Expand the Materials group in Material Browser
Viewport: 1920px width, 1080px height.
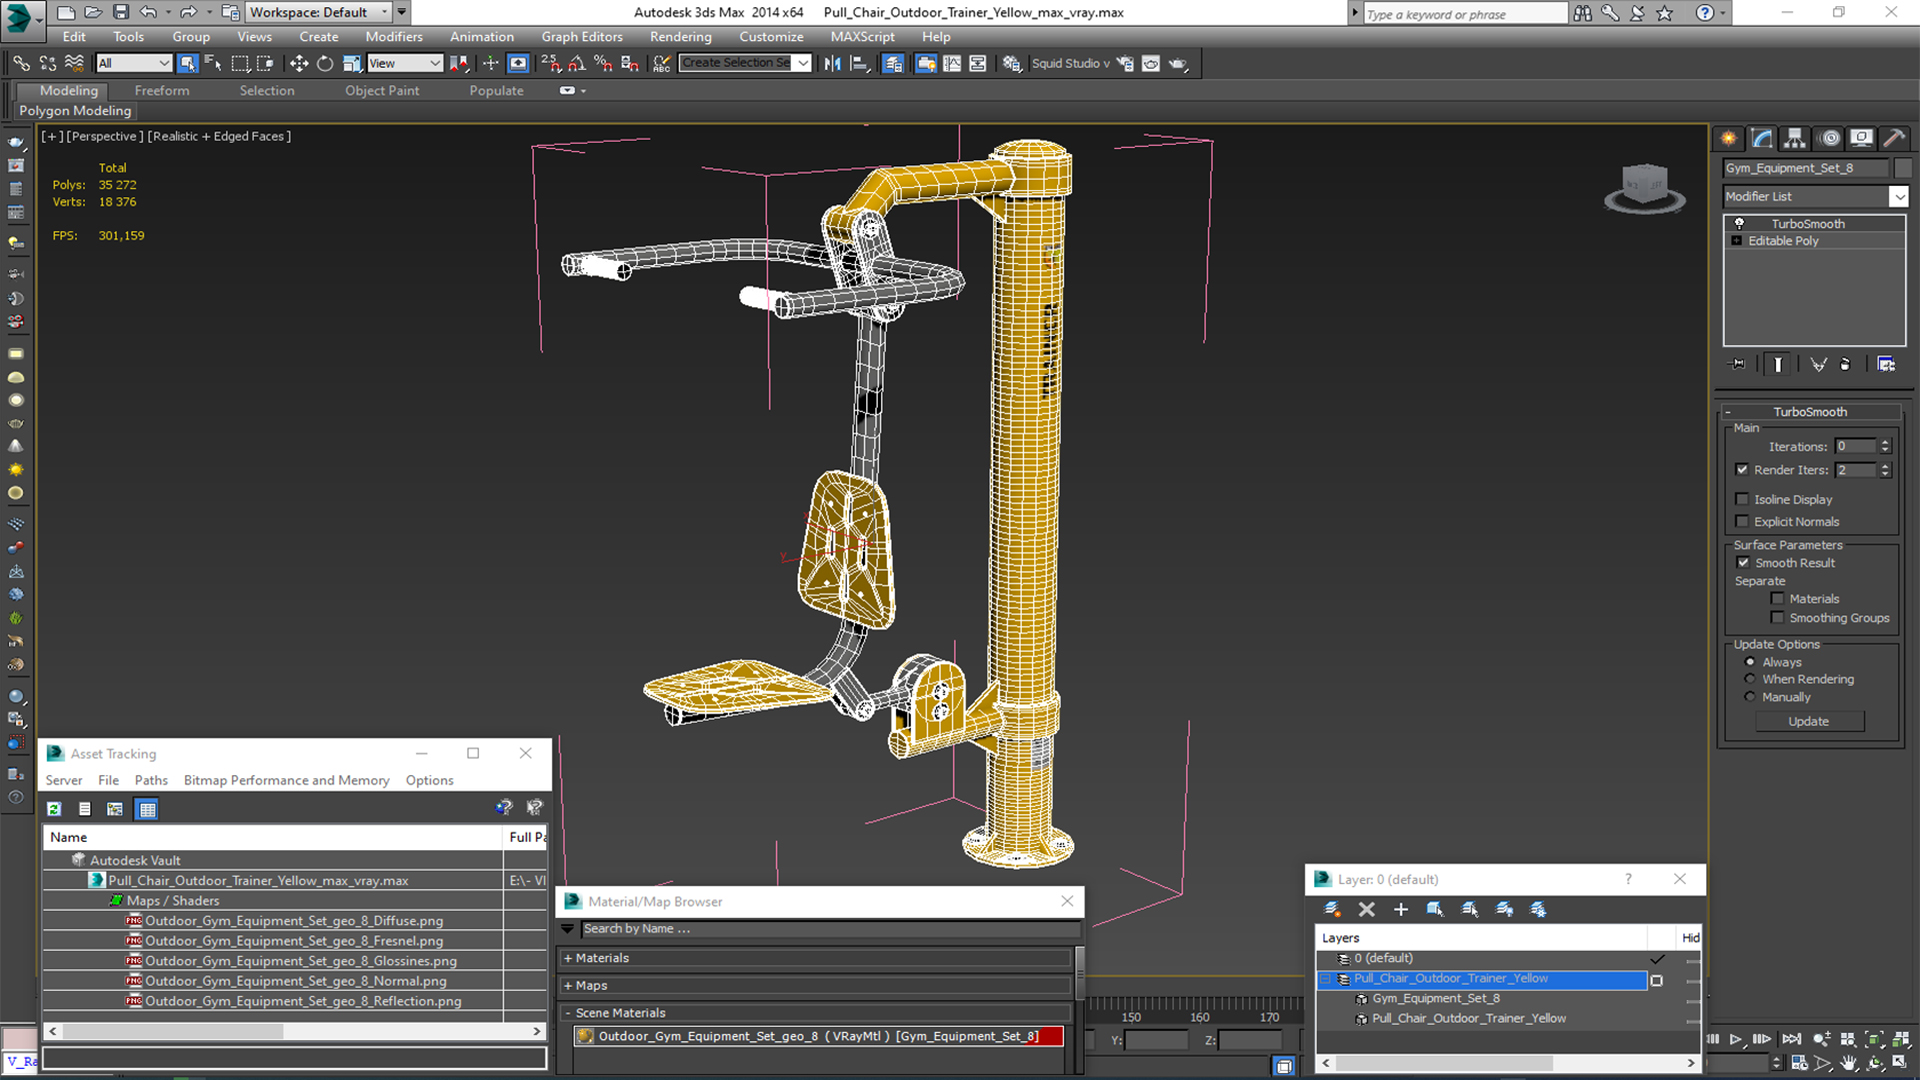[x=568, y=958]
